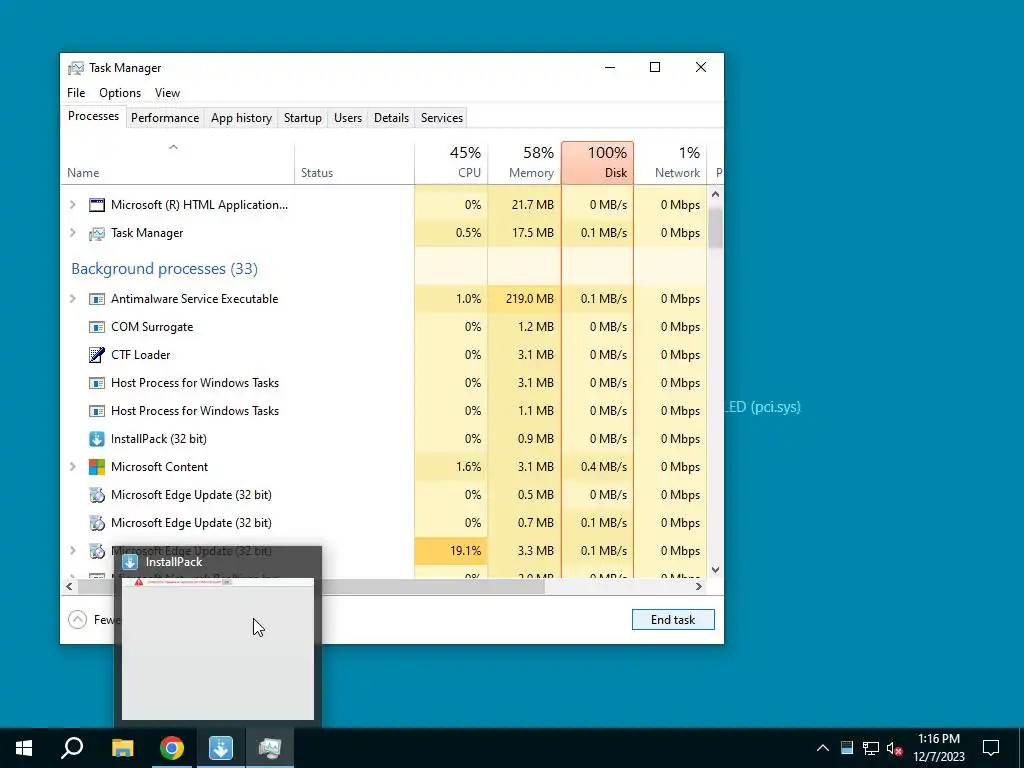Click the network status tray icon
The width and height of the screenshot is (1024, 768).
point(871,748)
